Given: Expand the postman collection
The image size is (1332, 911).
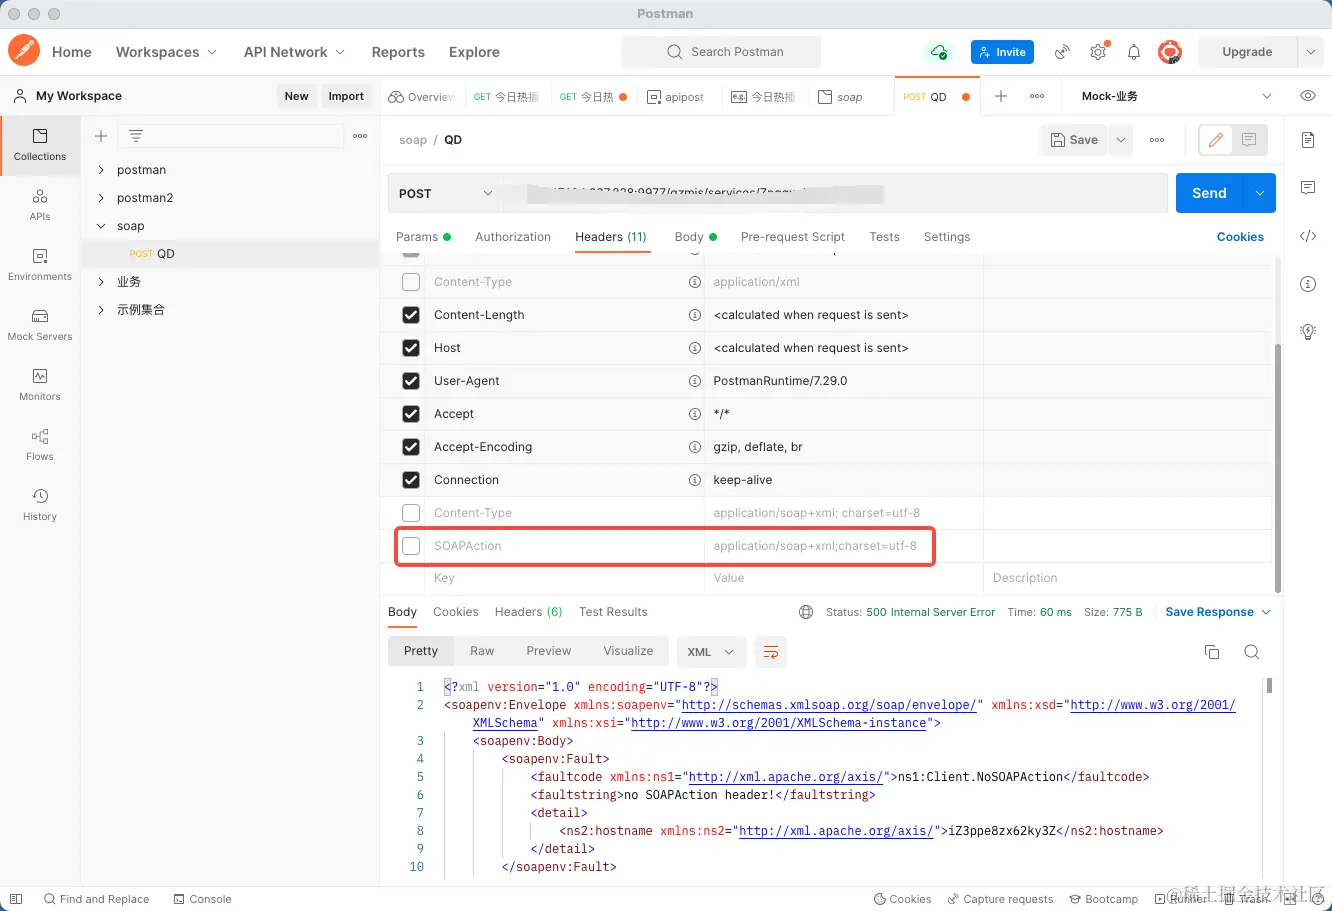Looking at the screenshot, I should coord(101,170).
